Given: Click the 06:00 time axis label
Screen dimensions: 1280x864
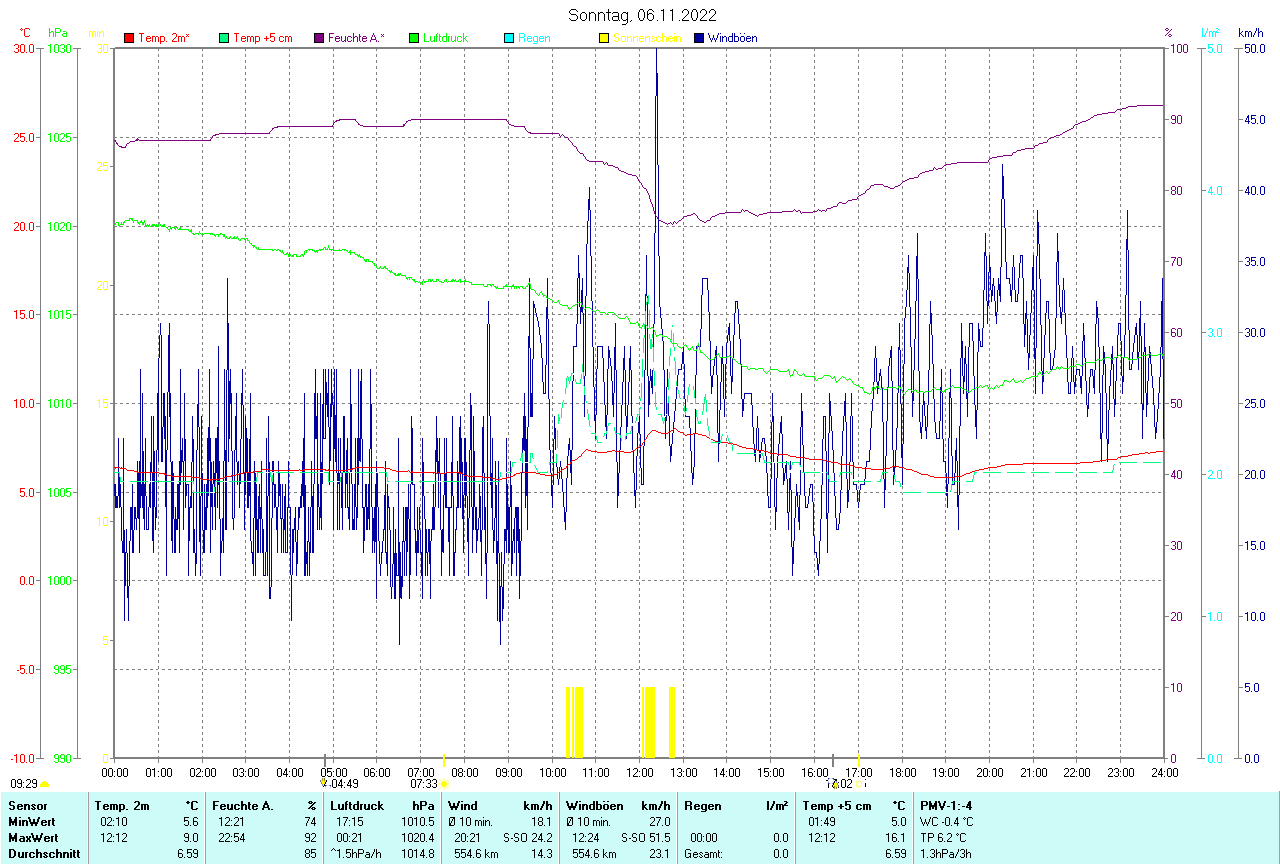Looking at the screenshot, I should coord(377,772).
